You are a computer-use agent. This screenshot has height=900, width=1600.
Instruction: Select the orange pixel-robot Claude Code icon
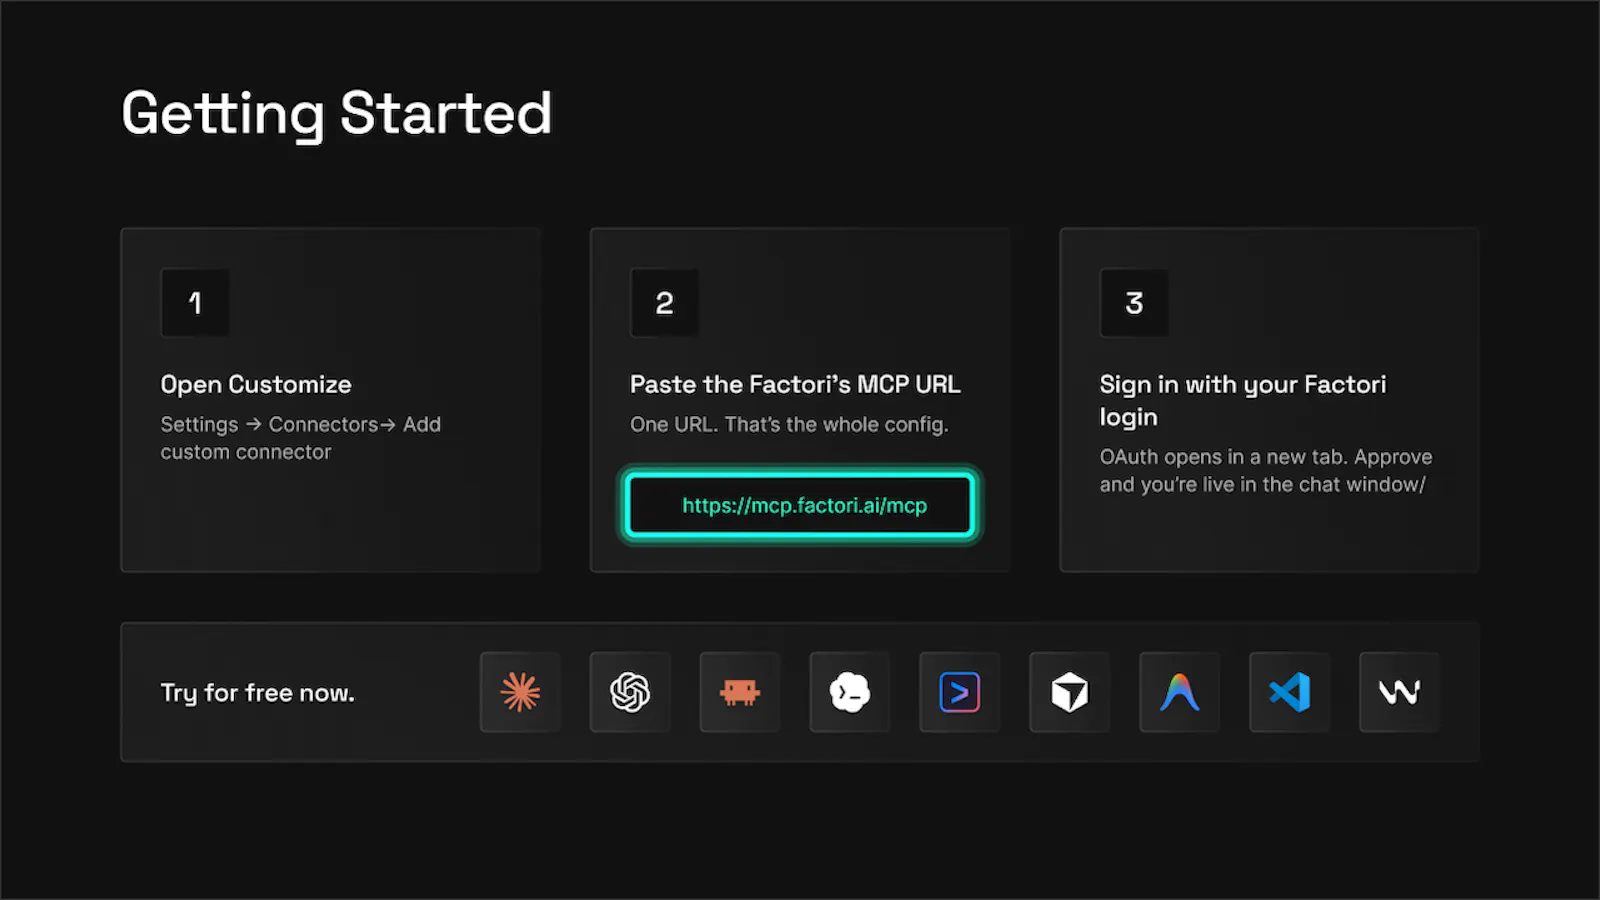(740, 692)
